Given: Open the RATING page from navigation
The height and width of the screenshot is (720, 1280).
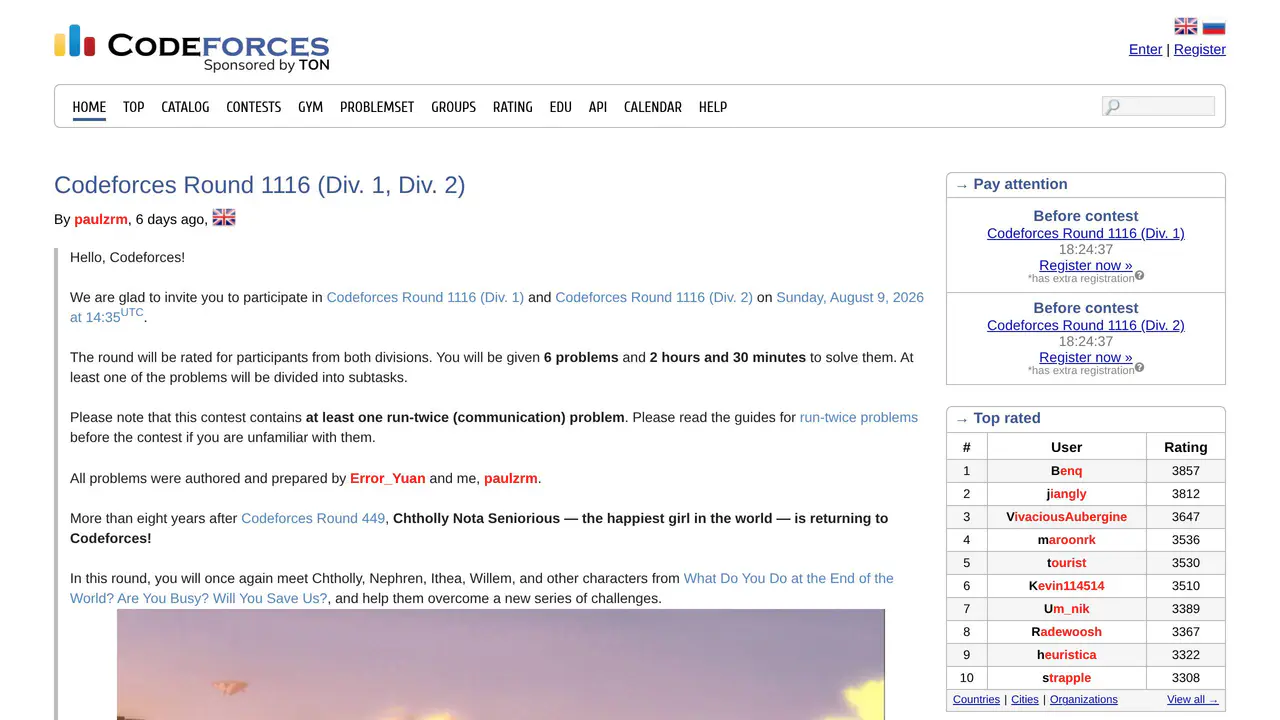Looking at the screenshot, I should point(513,107).
